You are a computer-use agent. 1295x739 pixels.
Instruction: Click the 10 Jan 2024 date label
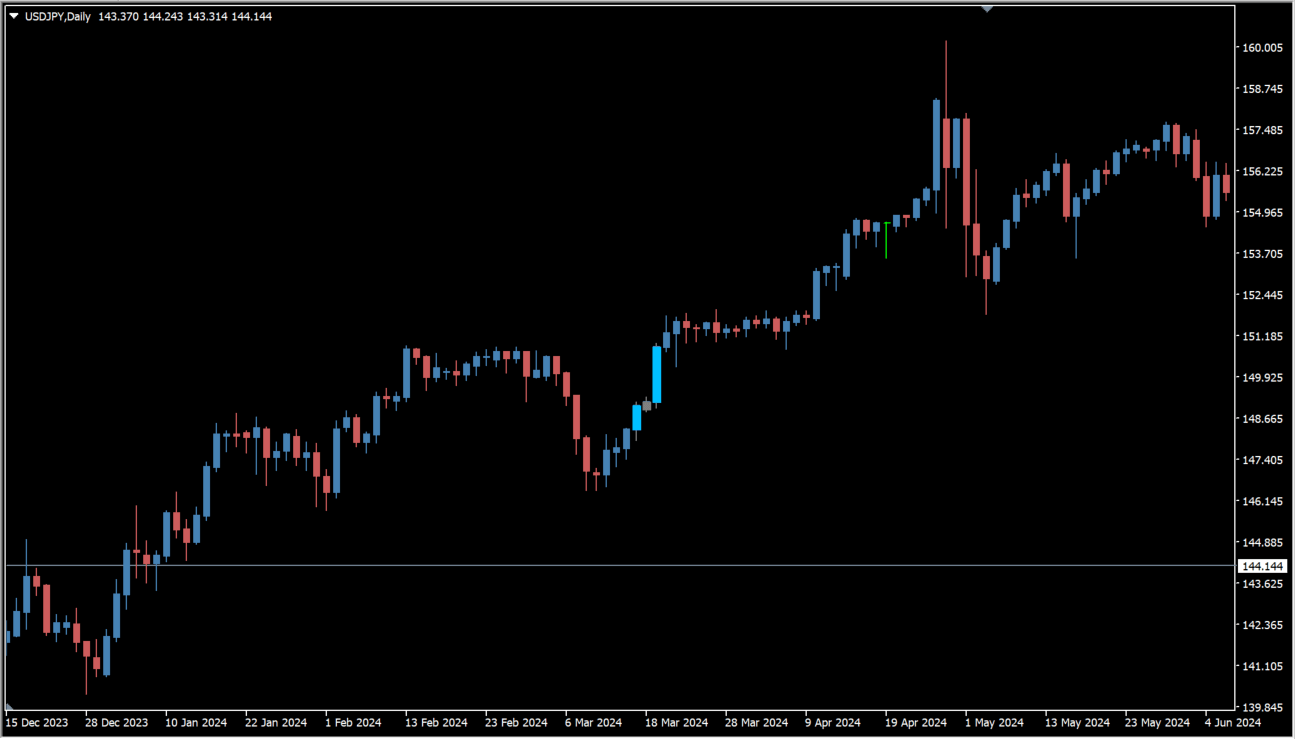[x=196, y=723]
